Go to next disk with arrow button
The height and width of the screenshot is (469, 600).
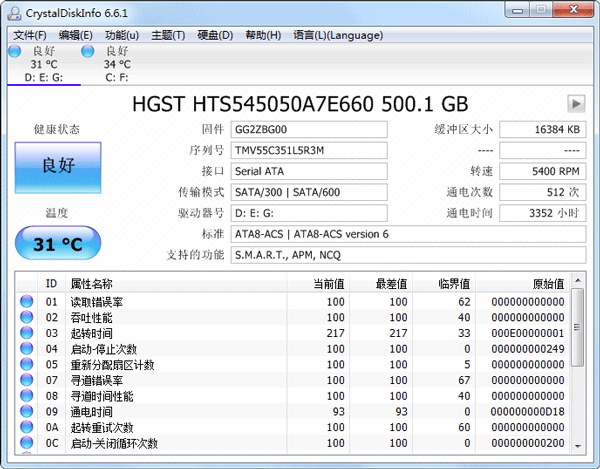576,104
